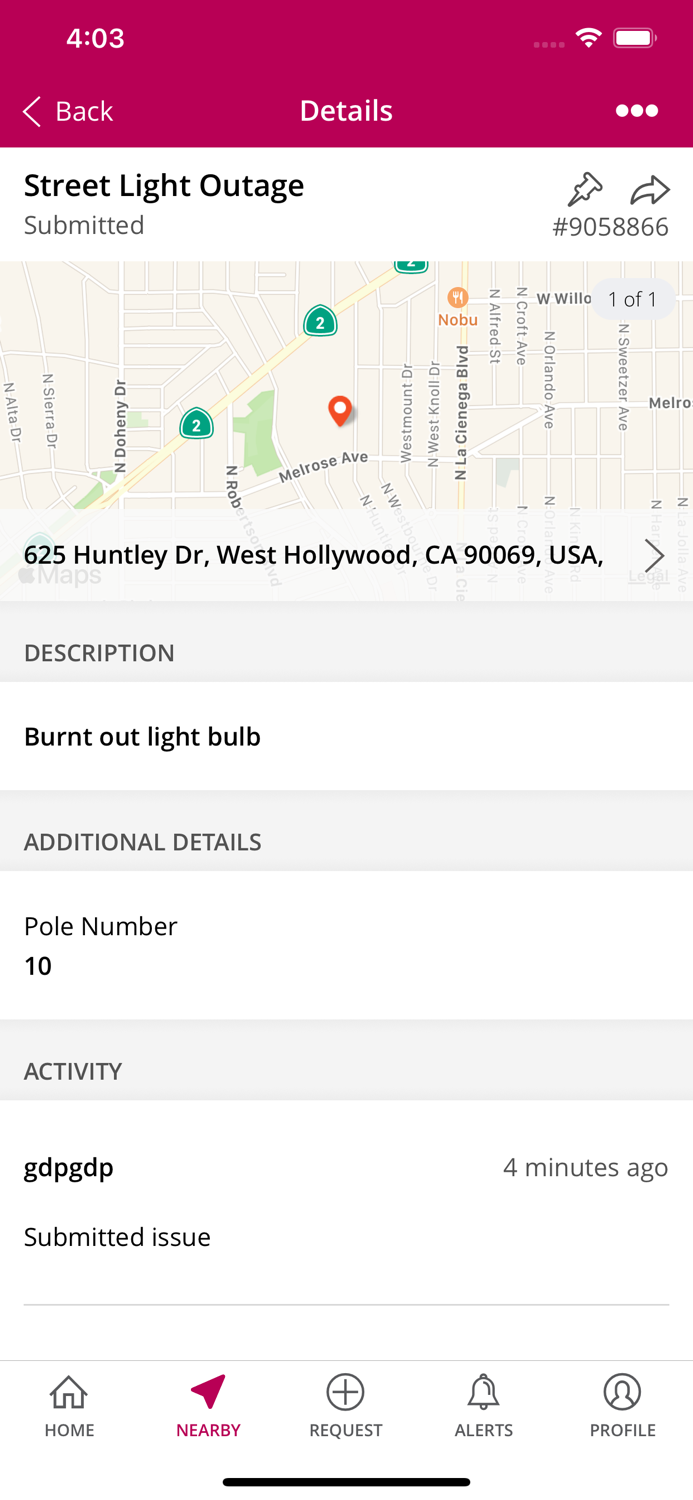
Task: Tap the orange map pin for this issue
Action: coord(340,411)
